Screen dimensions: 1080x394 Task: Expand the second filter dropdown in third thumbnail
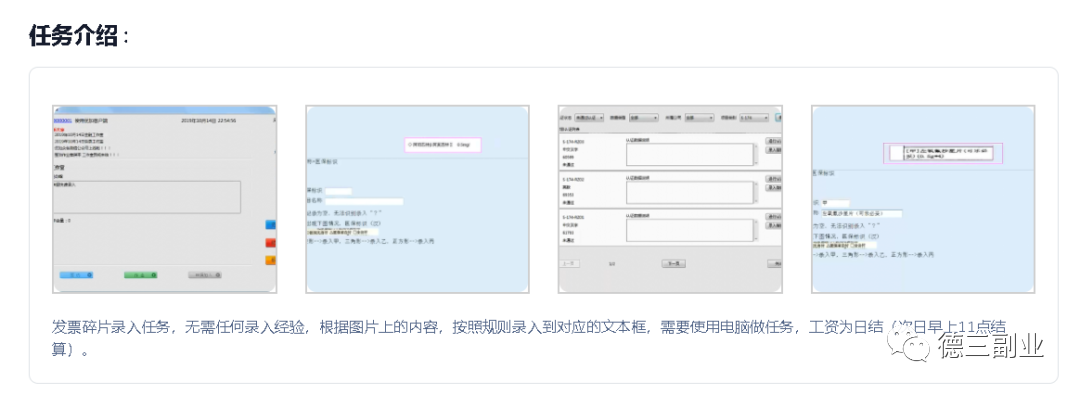tap(644, 118)
